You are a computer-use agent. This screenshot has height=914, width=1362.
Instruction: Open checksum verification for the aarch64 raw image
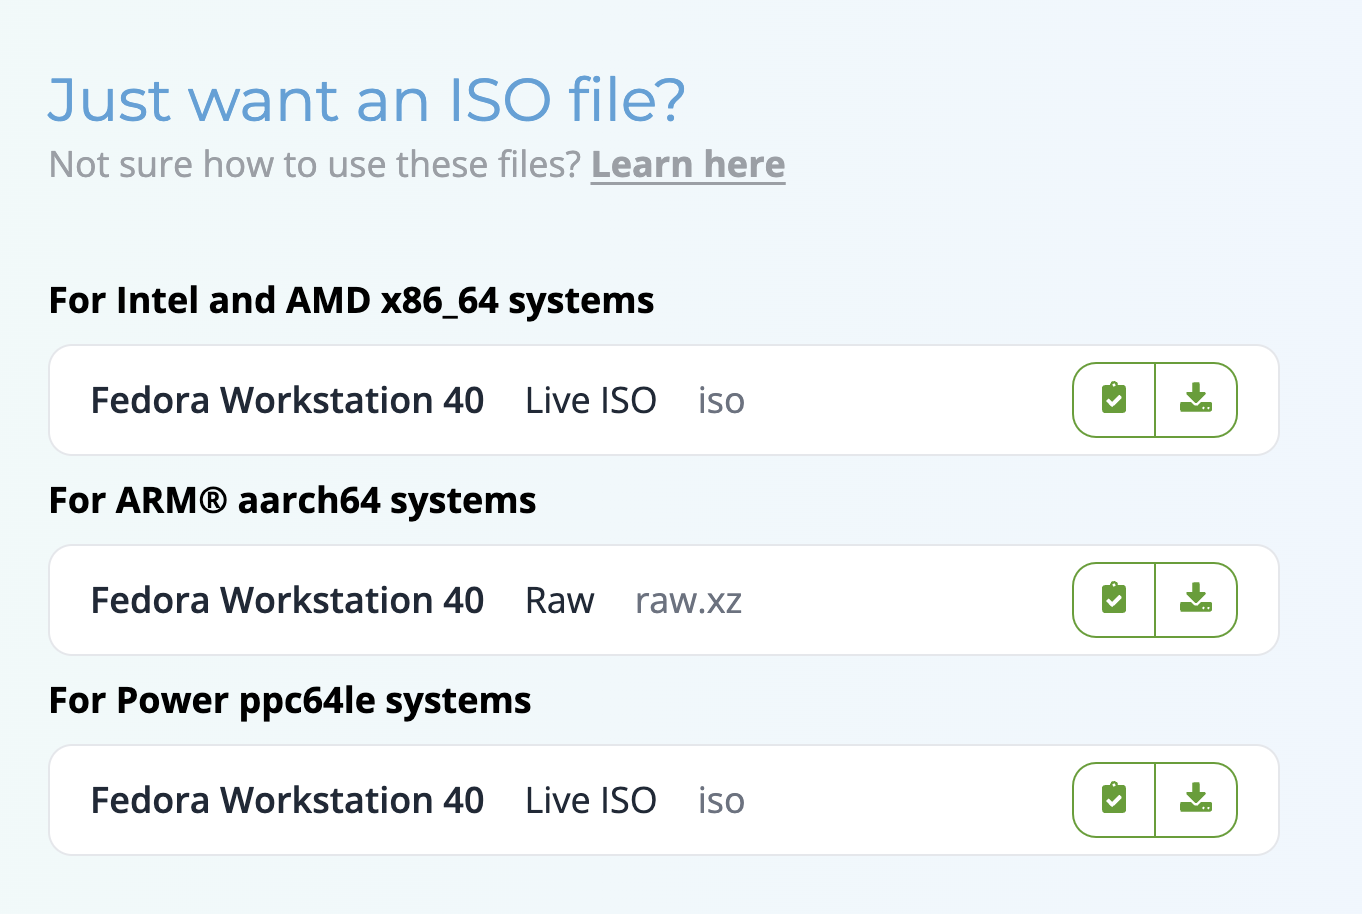1114,600
